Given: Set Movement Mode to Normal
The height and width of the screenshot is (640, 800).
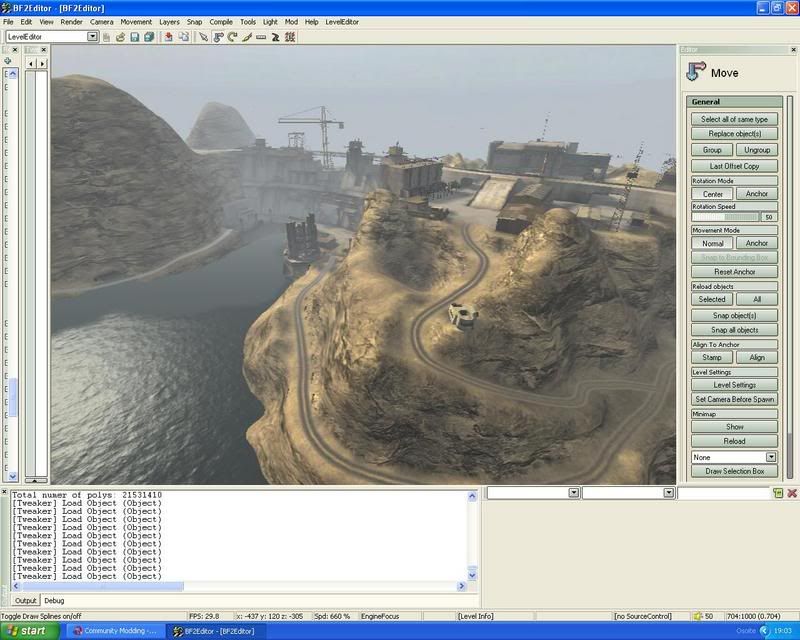Looking at the screenshot, I should pyautogui.click(x=712, y=243).
